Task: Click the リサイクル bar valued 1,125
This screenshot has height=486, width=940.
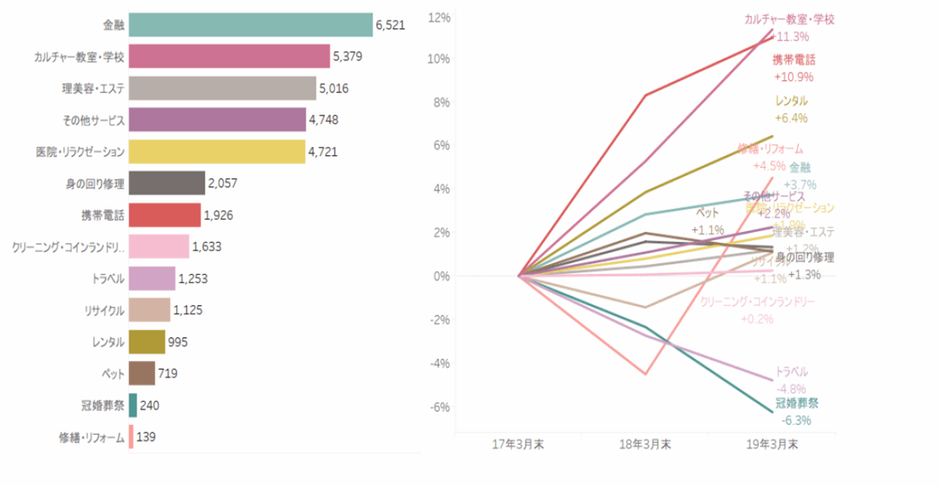Action: point(149,310)
